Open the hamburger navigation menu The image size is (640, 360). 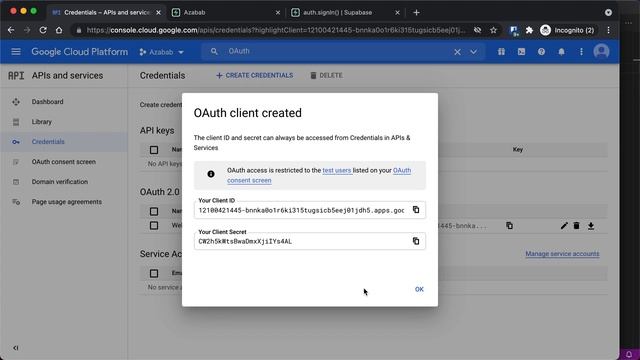tap(16, 52)
